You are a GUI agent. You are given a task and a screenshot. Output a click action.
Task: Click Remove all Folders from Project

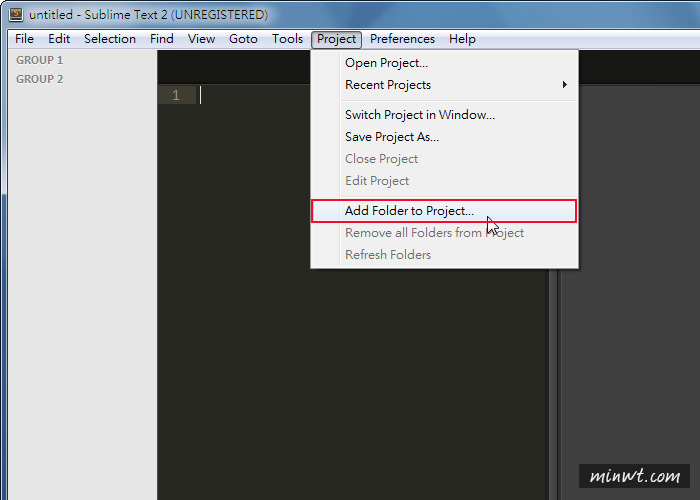click(x=444, y=233)
